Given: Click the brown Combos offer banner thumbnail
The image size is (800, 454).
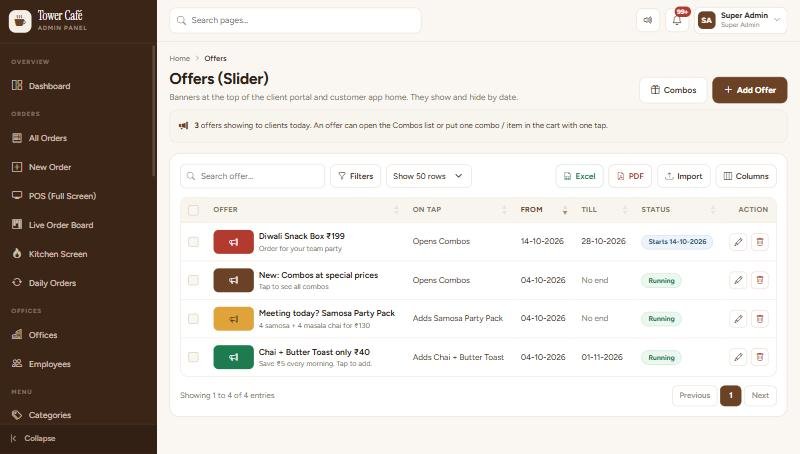Looking at the screenshot, I should [233, 280].
